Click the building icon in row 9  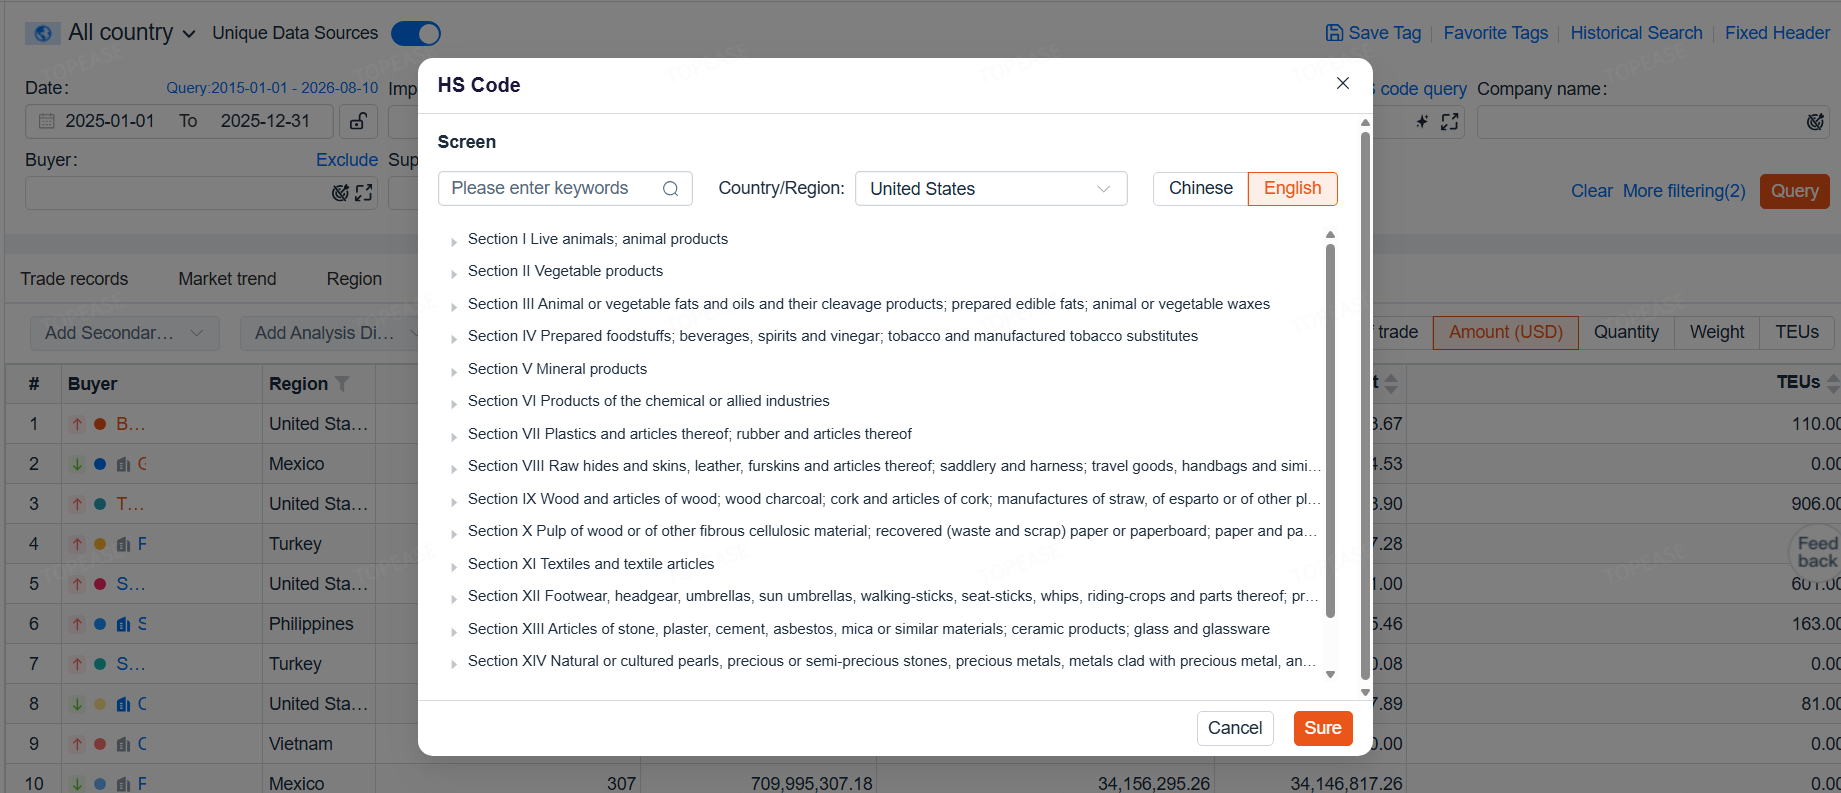[123, 744]
